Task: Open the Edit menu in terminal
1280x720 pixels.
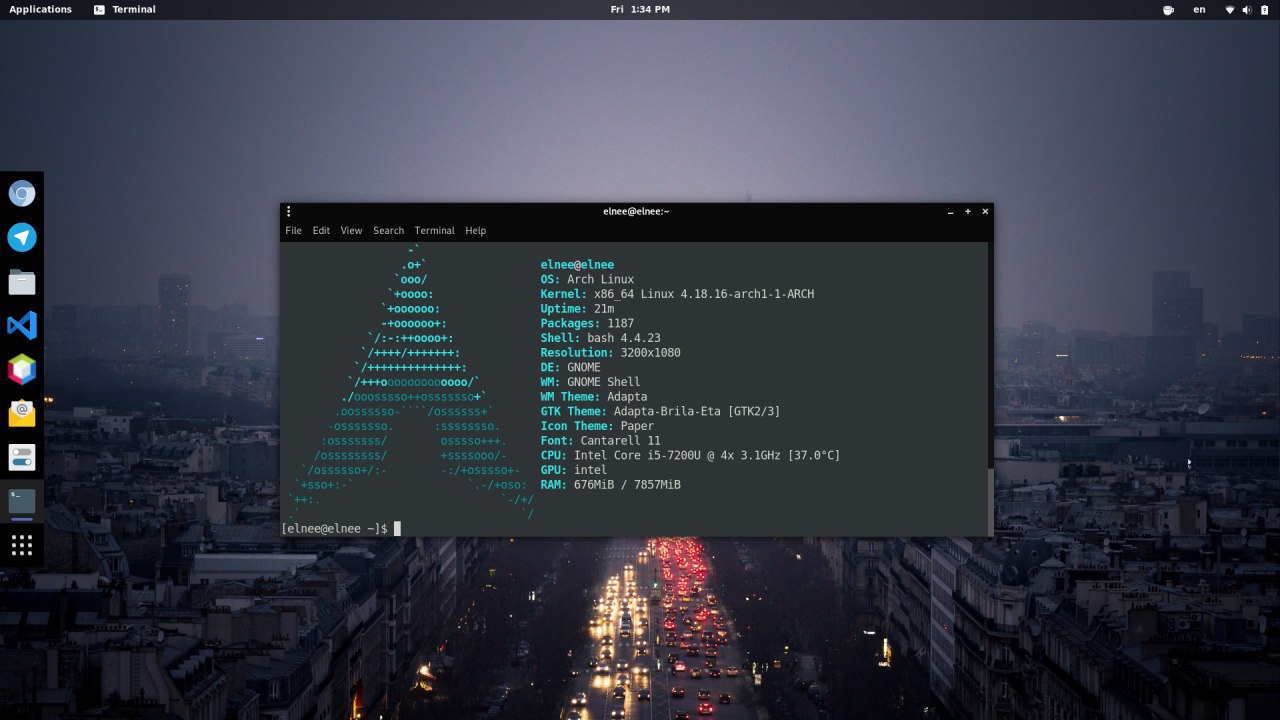Action: pos(321,230)
